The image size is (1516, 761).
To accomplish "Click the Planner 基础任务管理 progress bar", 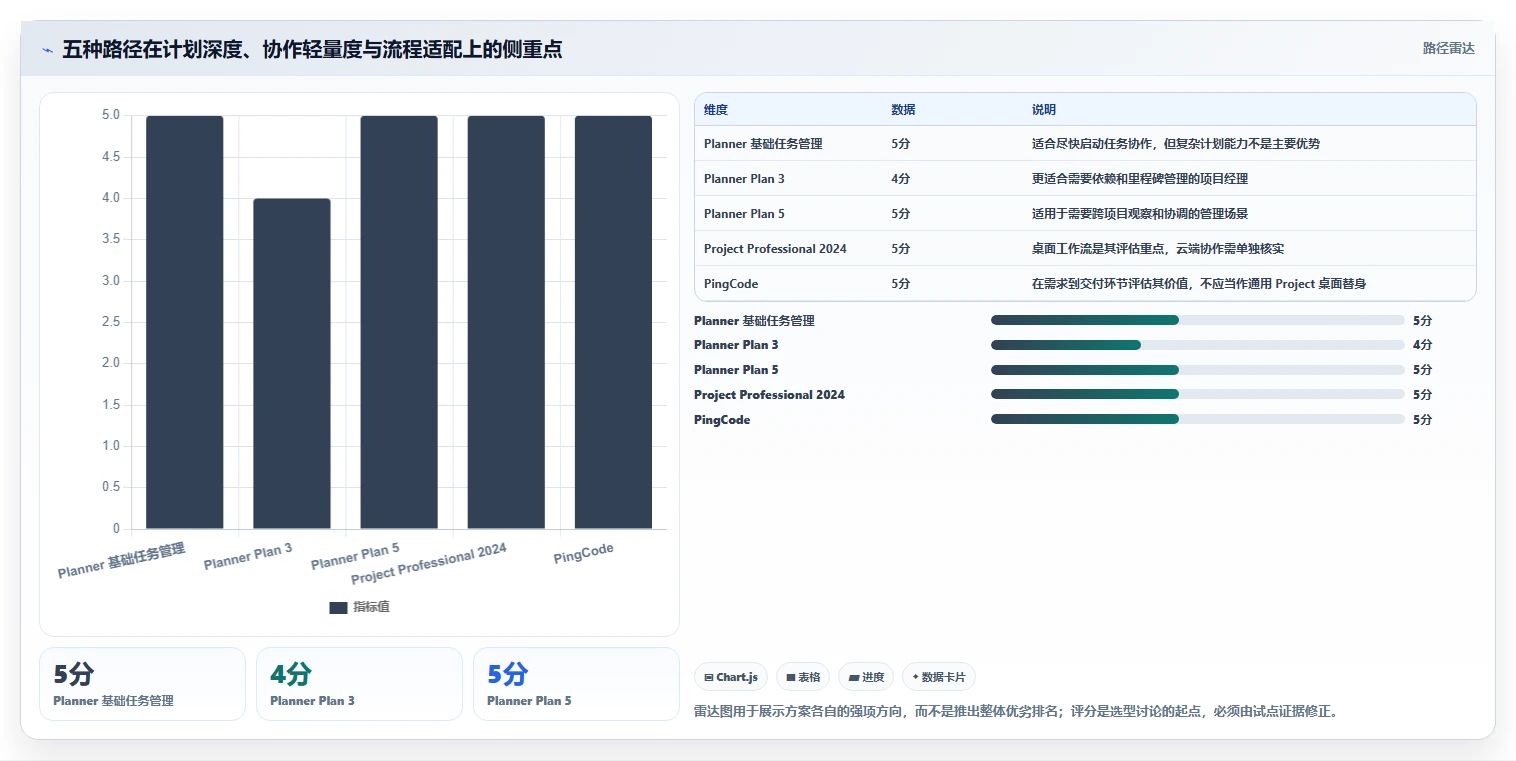I will click(1198, 320).
